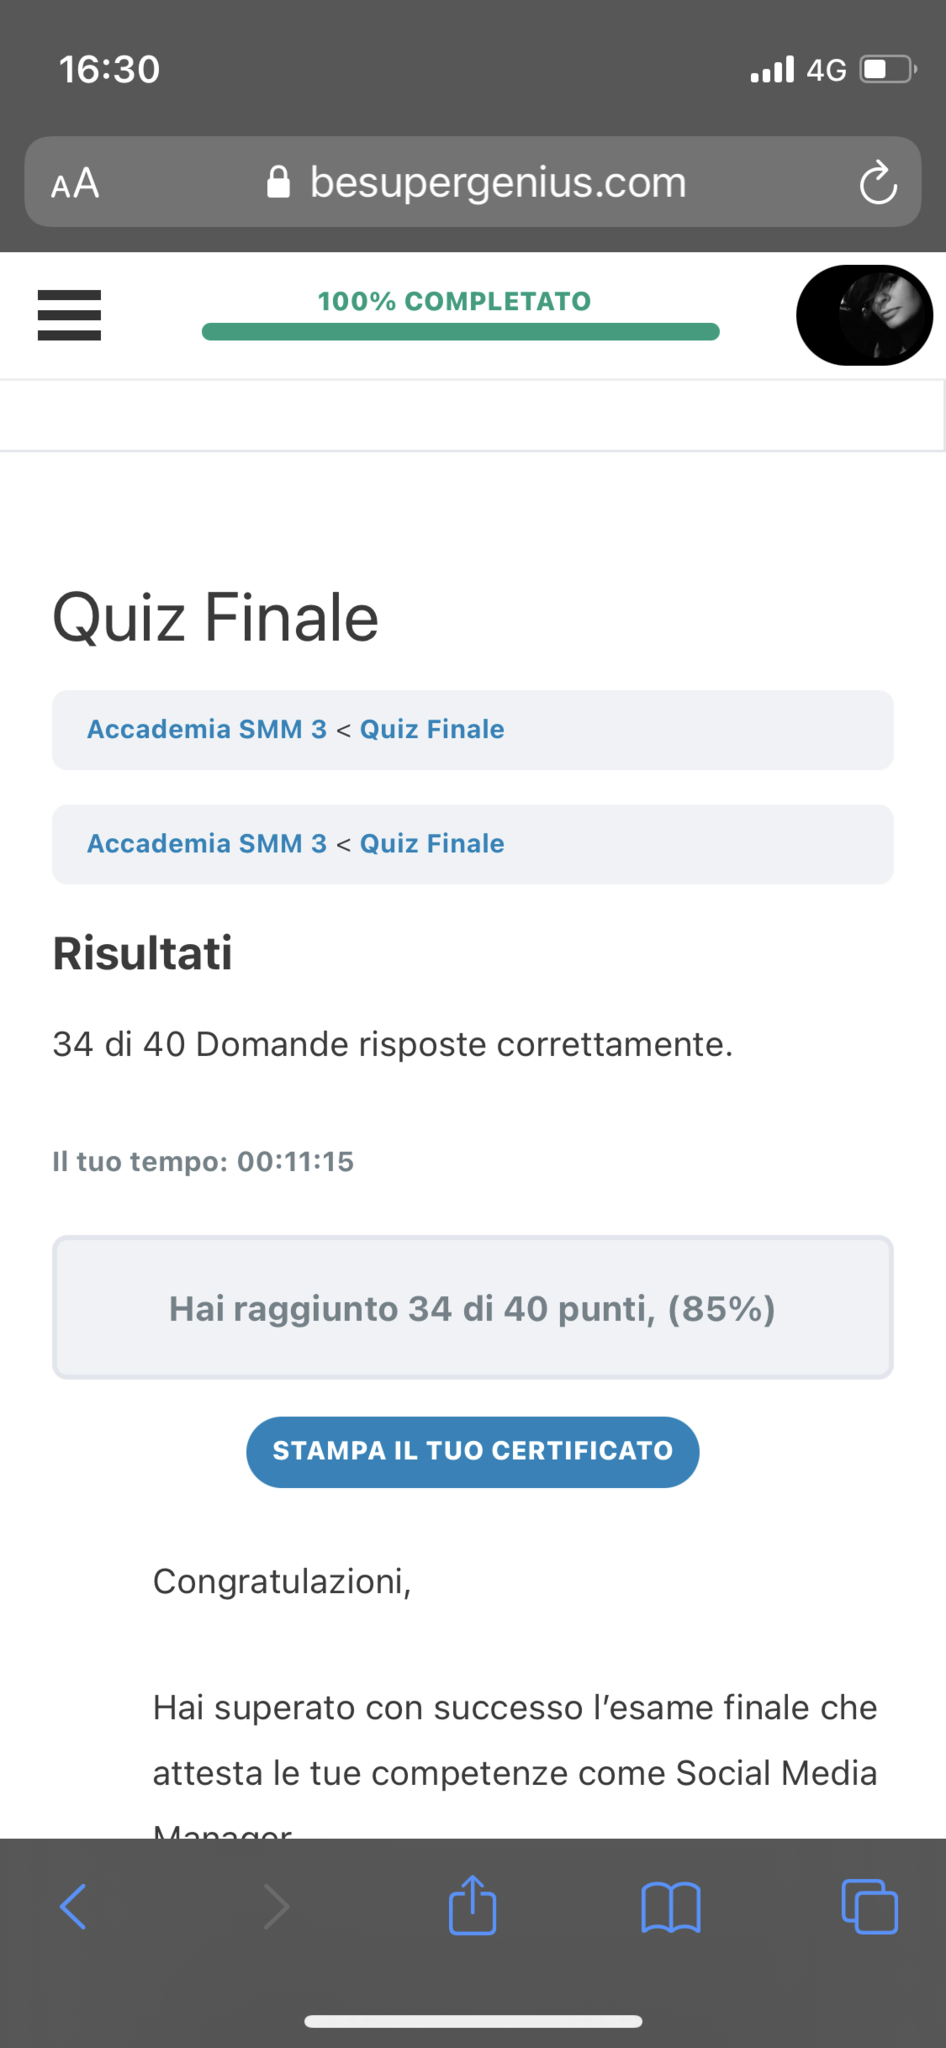946x2048 pixels.
Task: Tap the besupergenius.com address field
Action: (498, 183)
